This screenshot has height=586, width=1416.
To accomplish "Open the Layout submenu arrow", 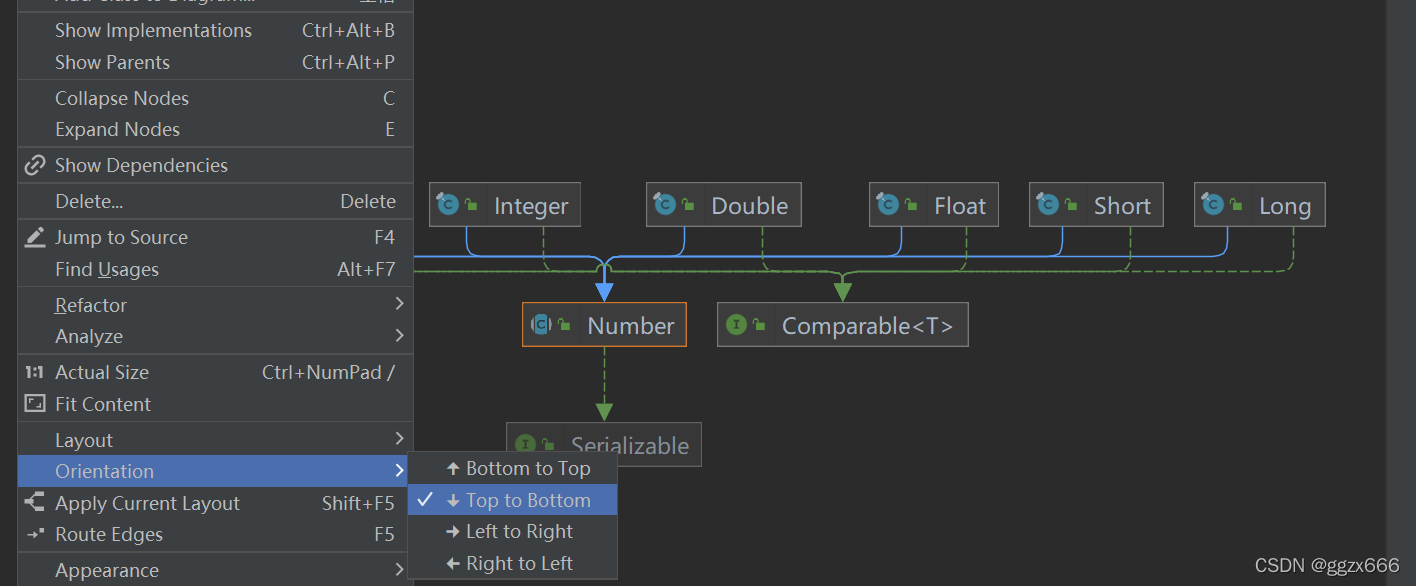I will coord(399,438).
